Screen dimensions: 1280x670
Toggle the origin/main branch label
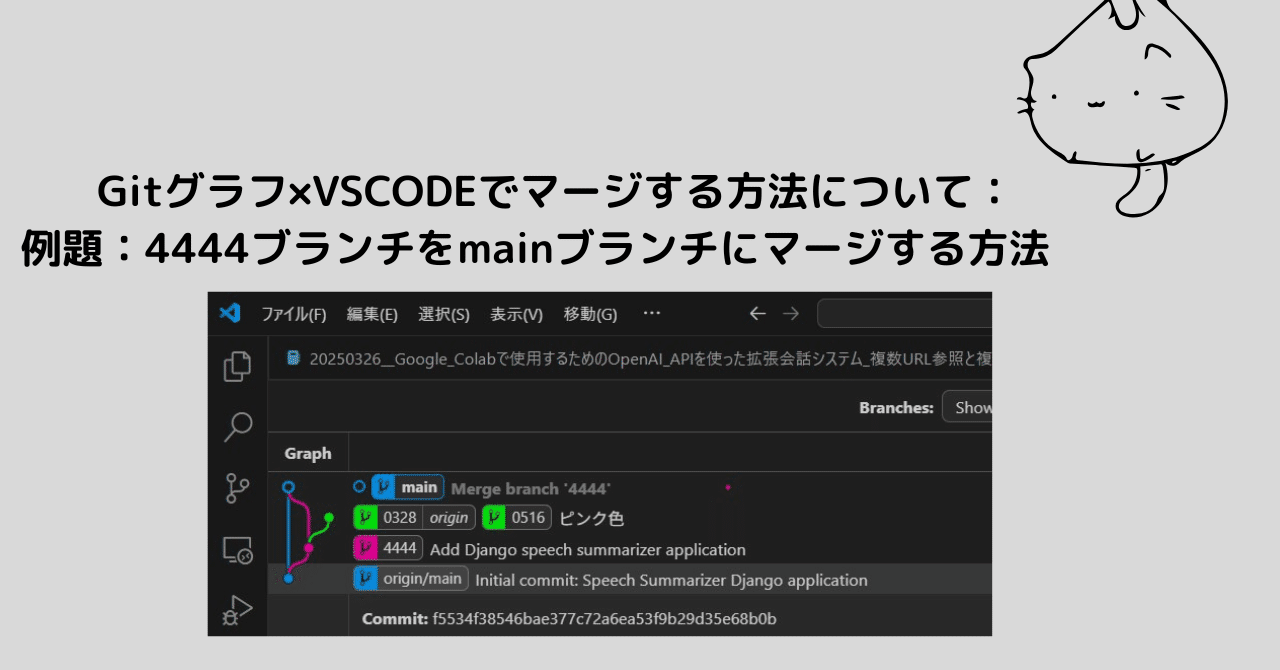click(x=411, y=578)
